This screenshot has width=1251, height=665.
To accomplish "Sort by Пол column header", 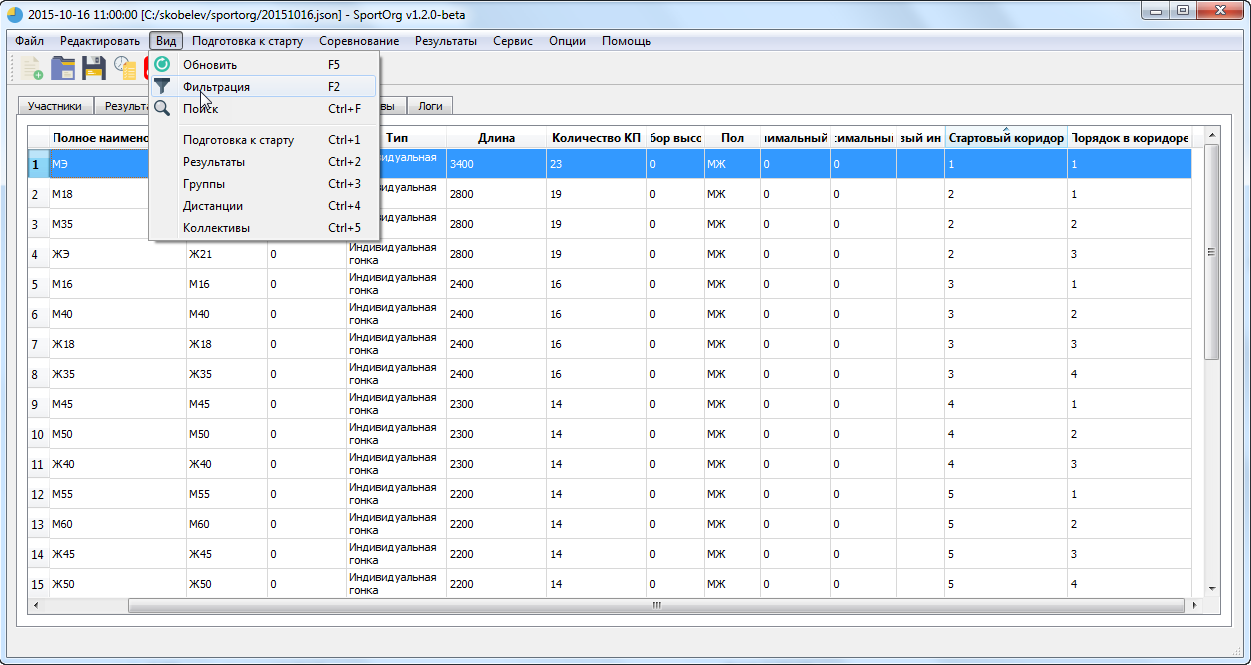I will 732,138.
